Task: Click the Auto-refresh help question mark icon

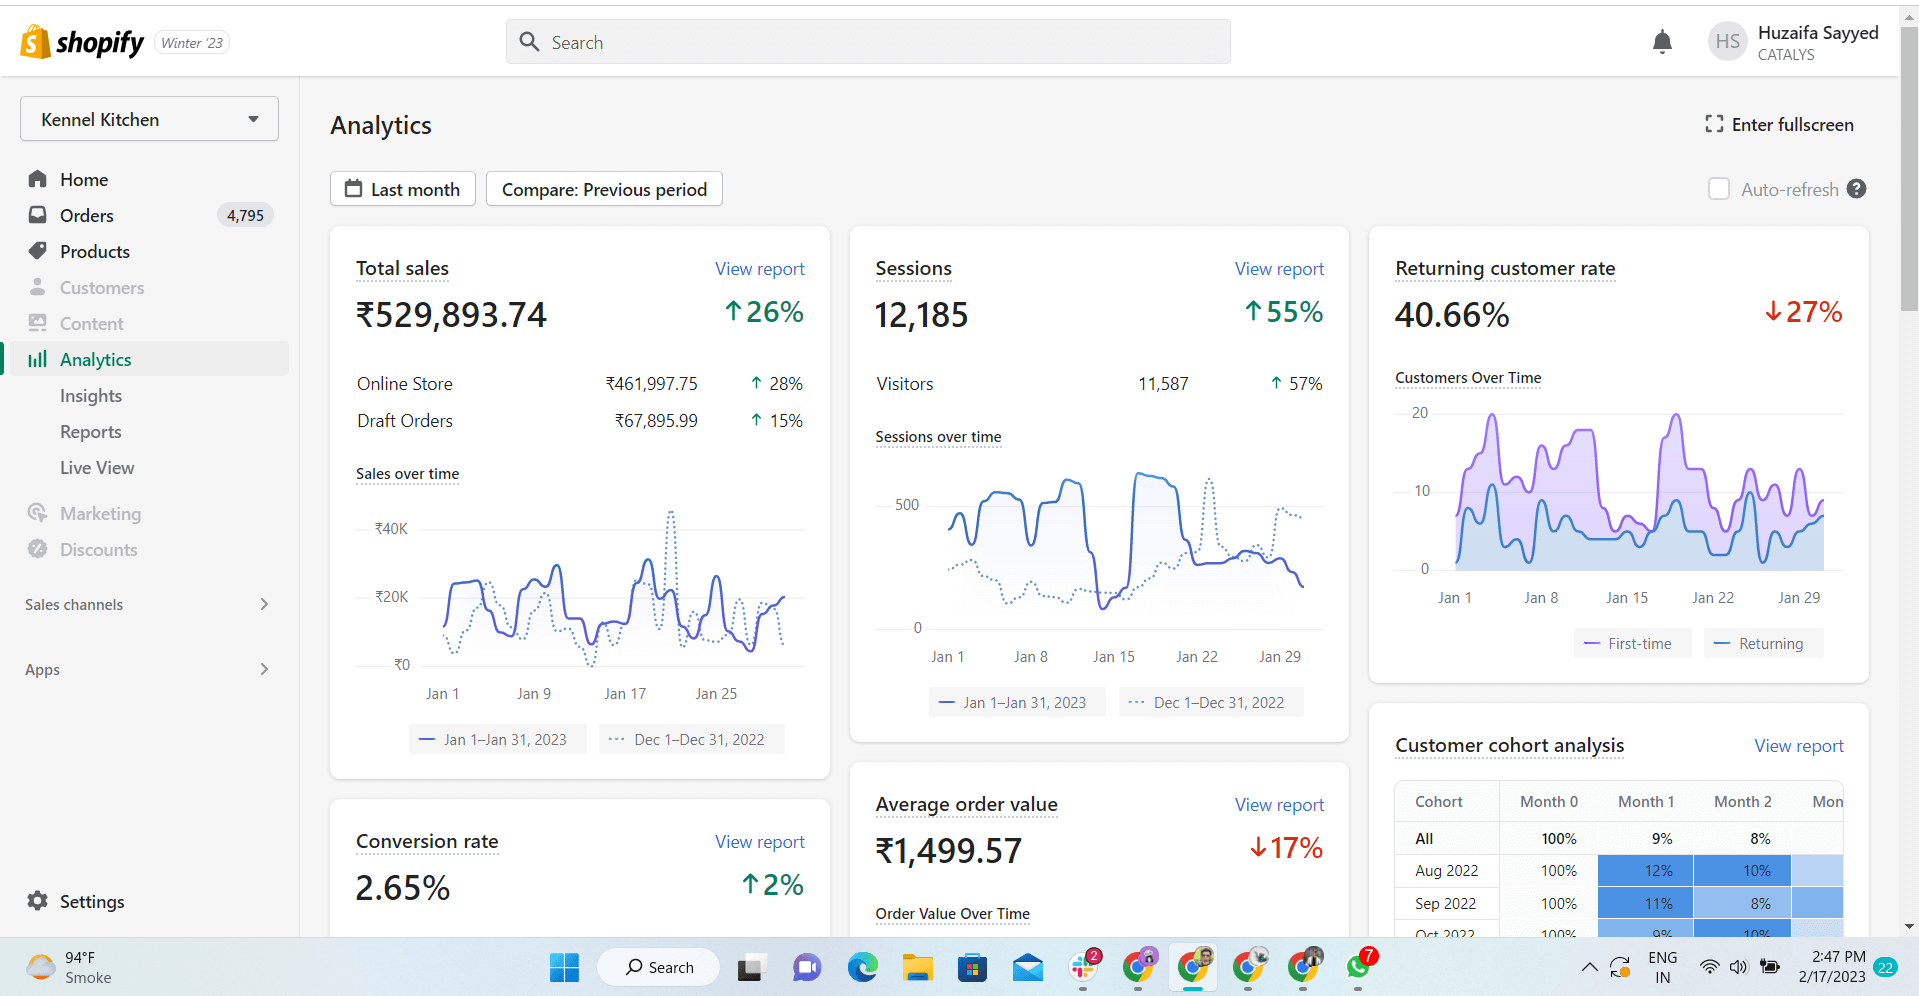Action: tap(1857, 189)
